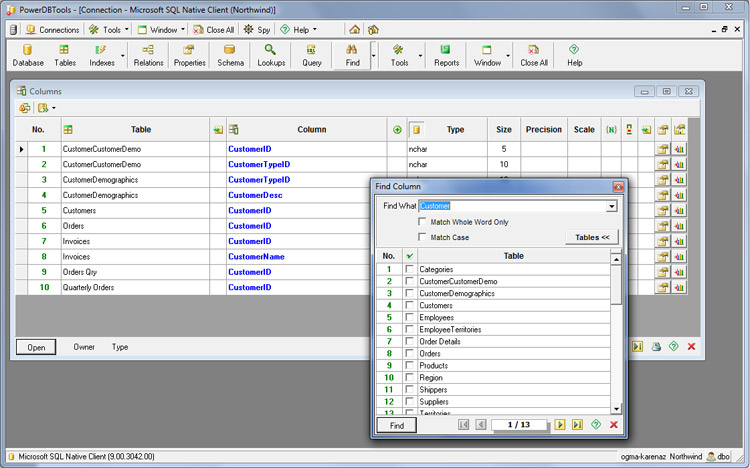Check the Categories table checkbox
Image resolution: width=750 pixels, height=468 pixels.
click(409, 270)
